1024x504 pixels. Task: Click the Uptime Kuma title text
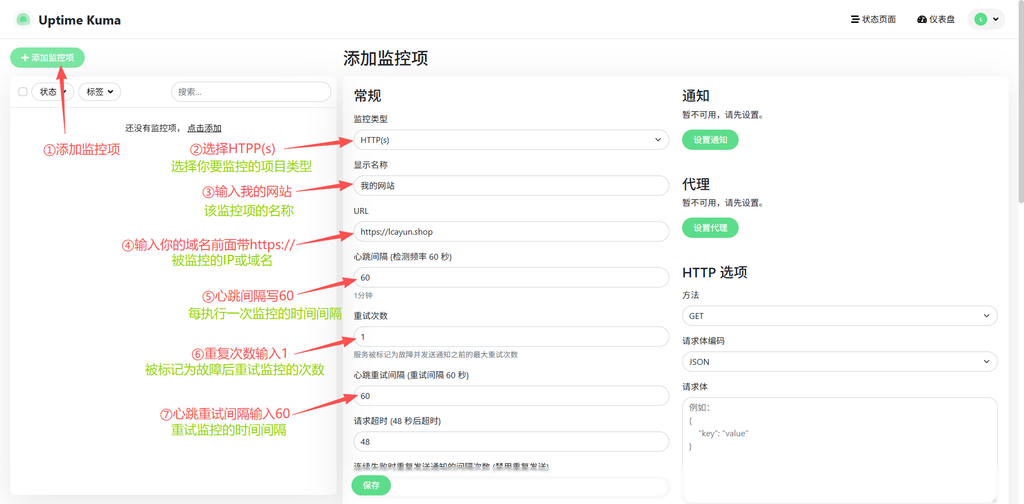(79, 20)
